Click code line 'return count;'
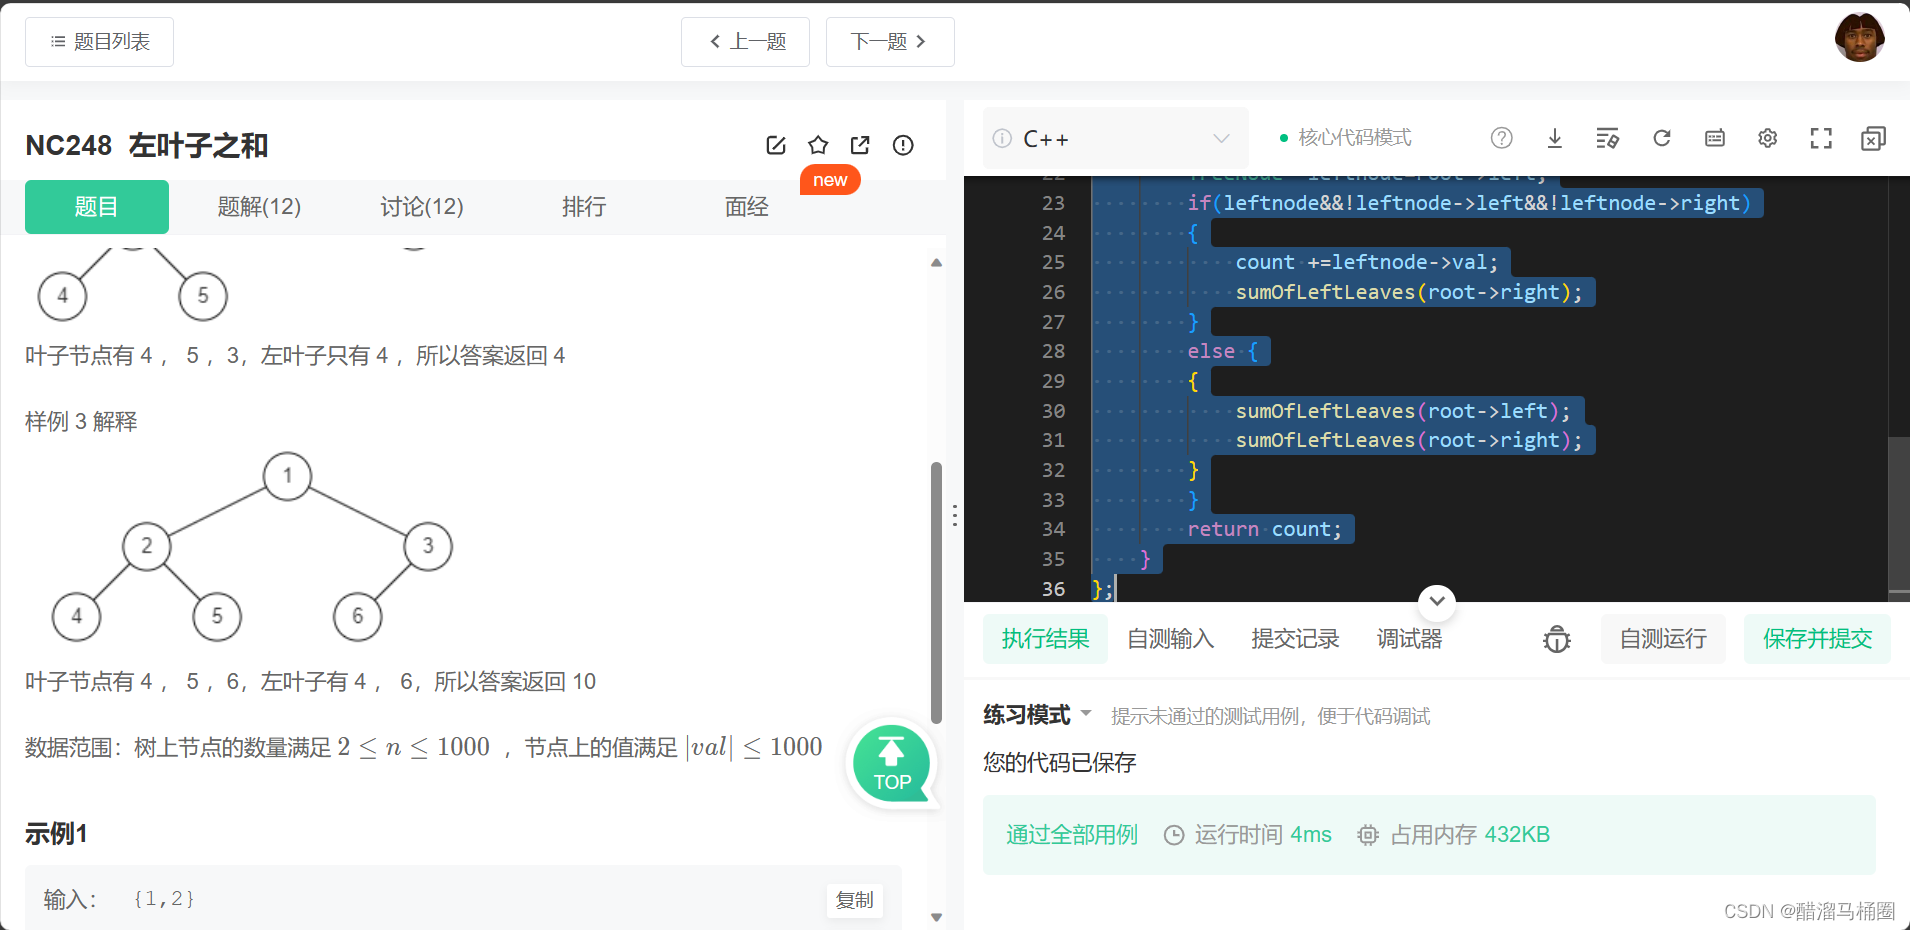The width and height of the screenshot is (1910, 930). tap(1264, 530)
